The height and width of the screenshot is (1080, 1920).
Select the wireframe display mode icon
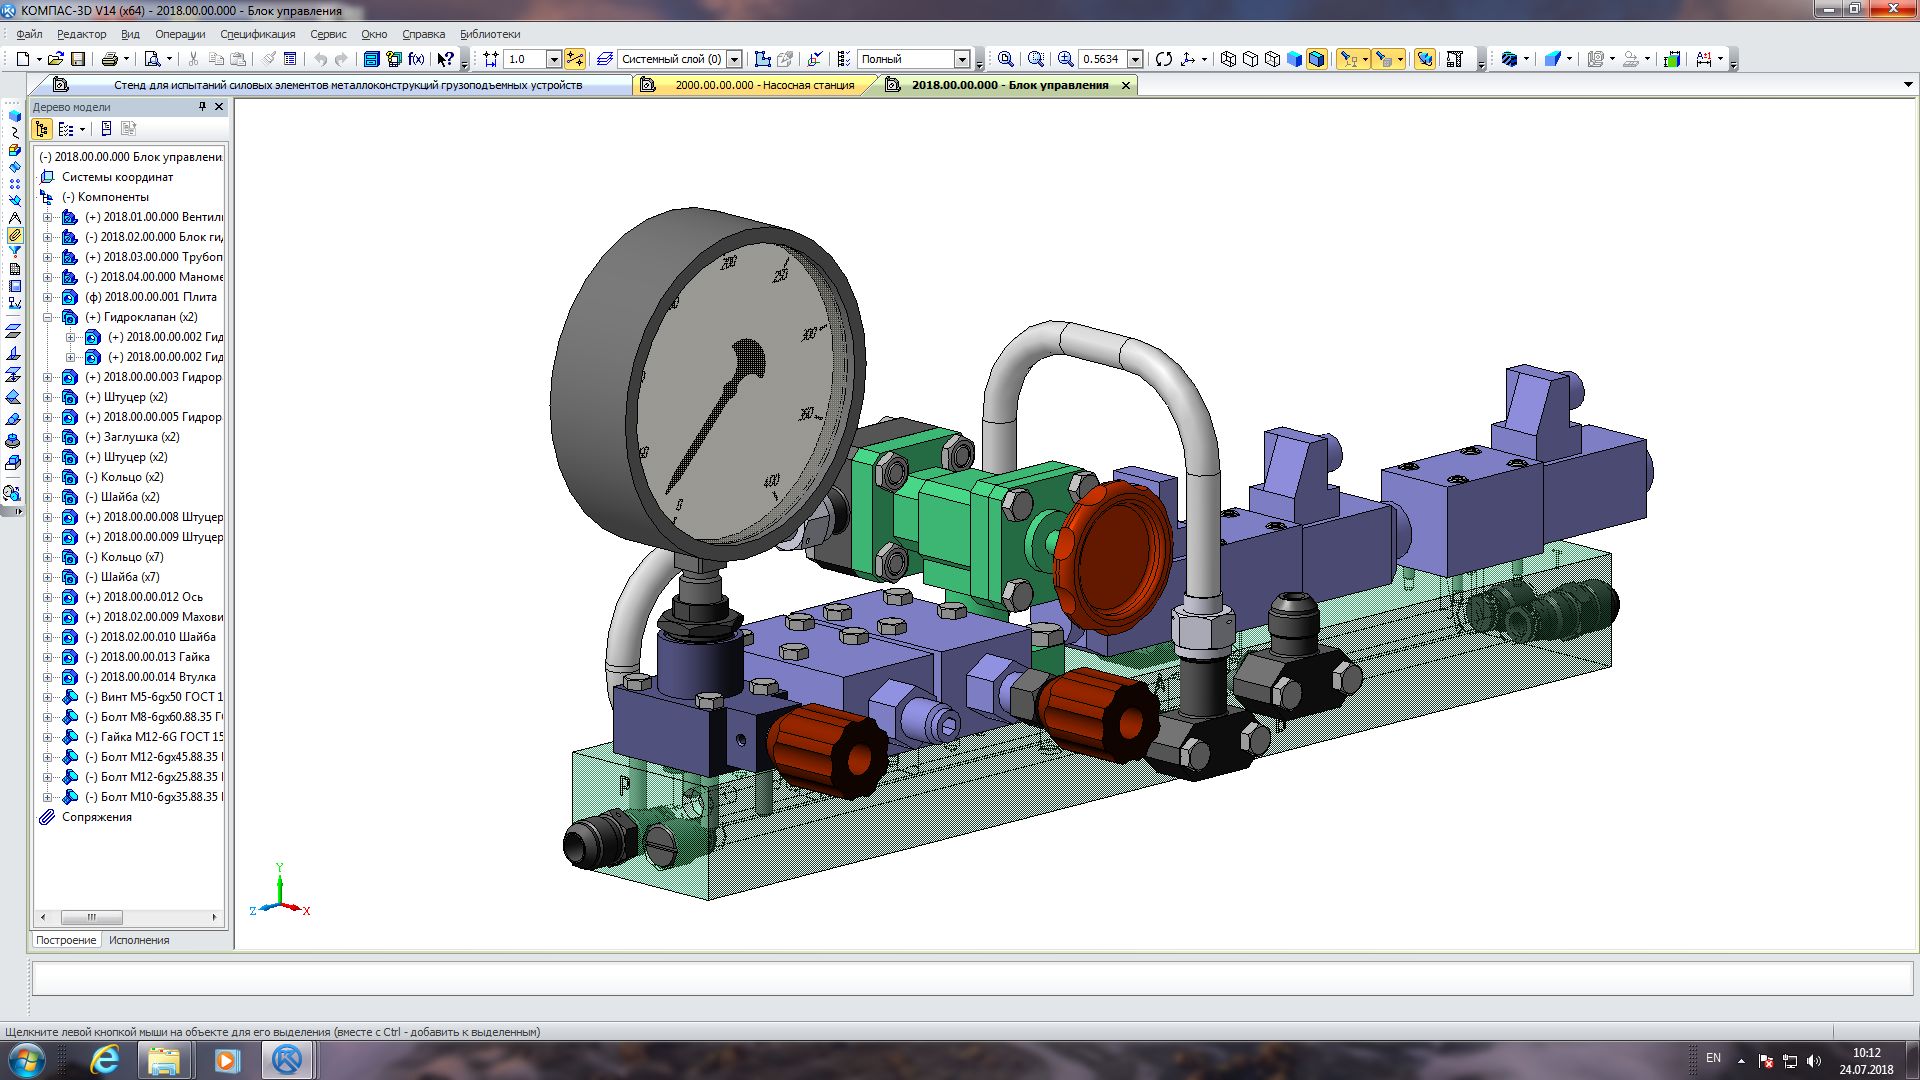pos(1229,59)
